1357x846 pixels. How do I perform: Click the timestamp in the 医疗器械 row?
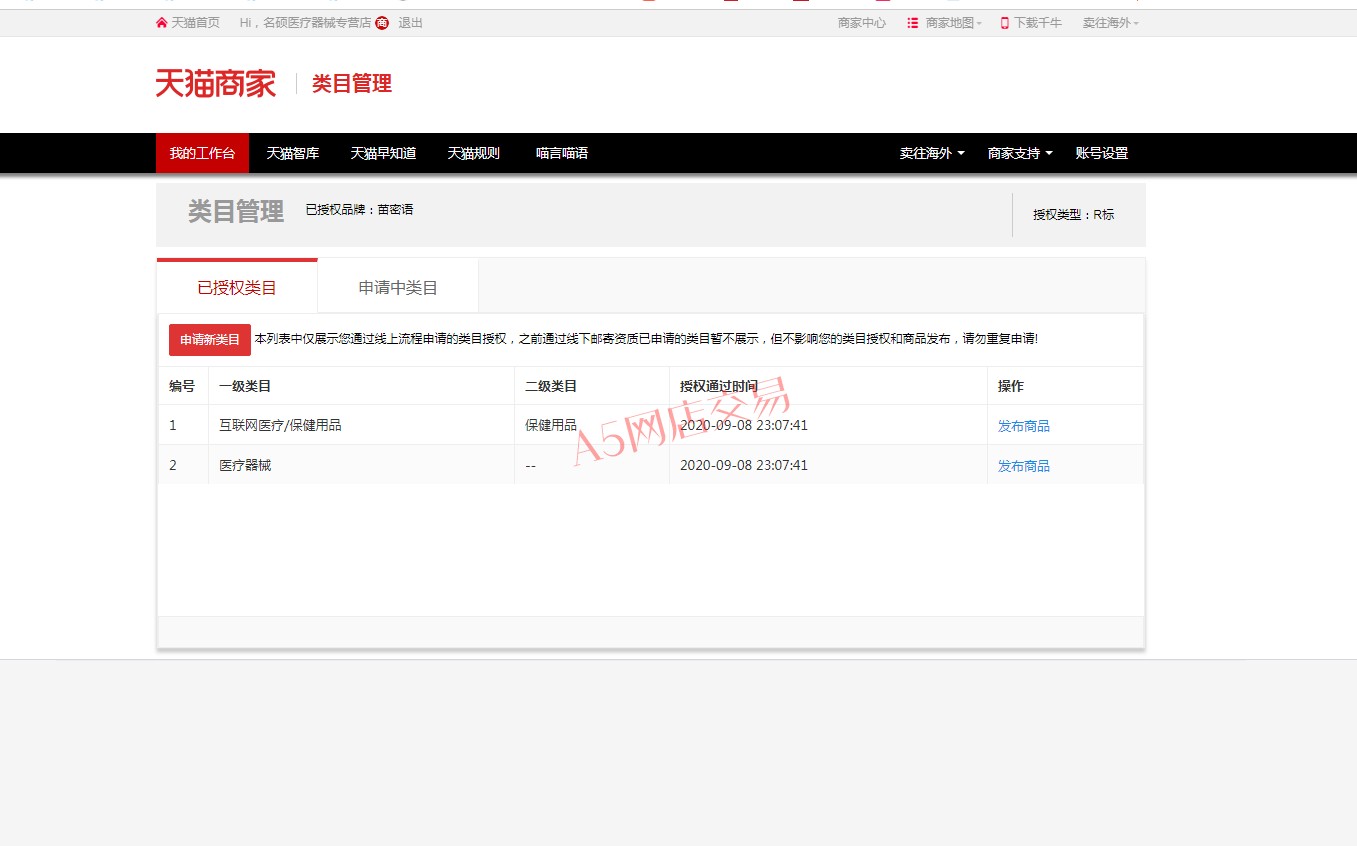coord(744,465)
